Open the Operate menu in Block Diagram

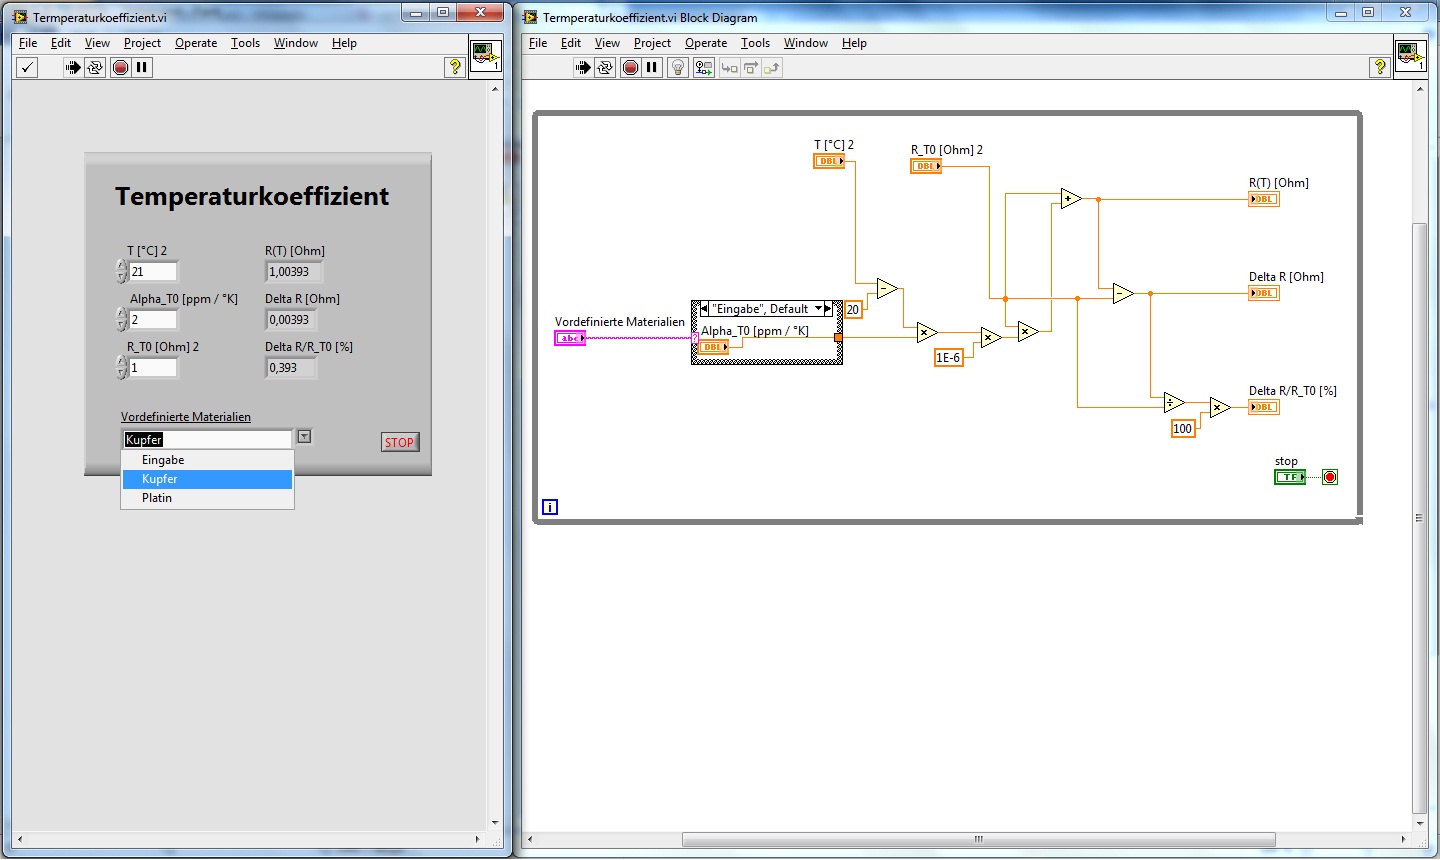(705, 43)
